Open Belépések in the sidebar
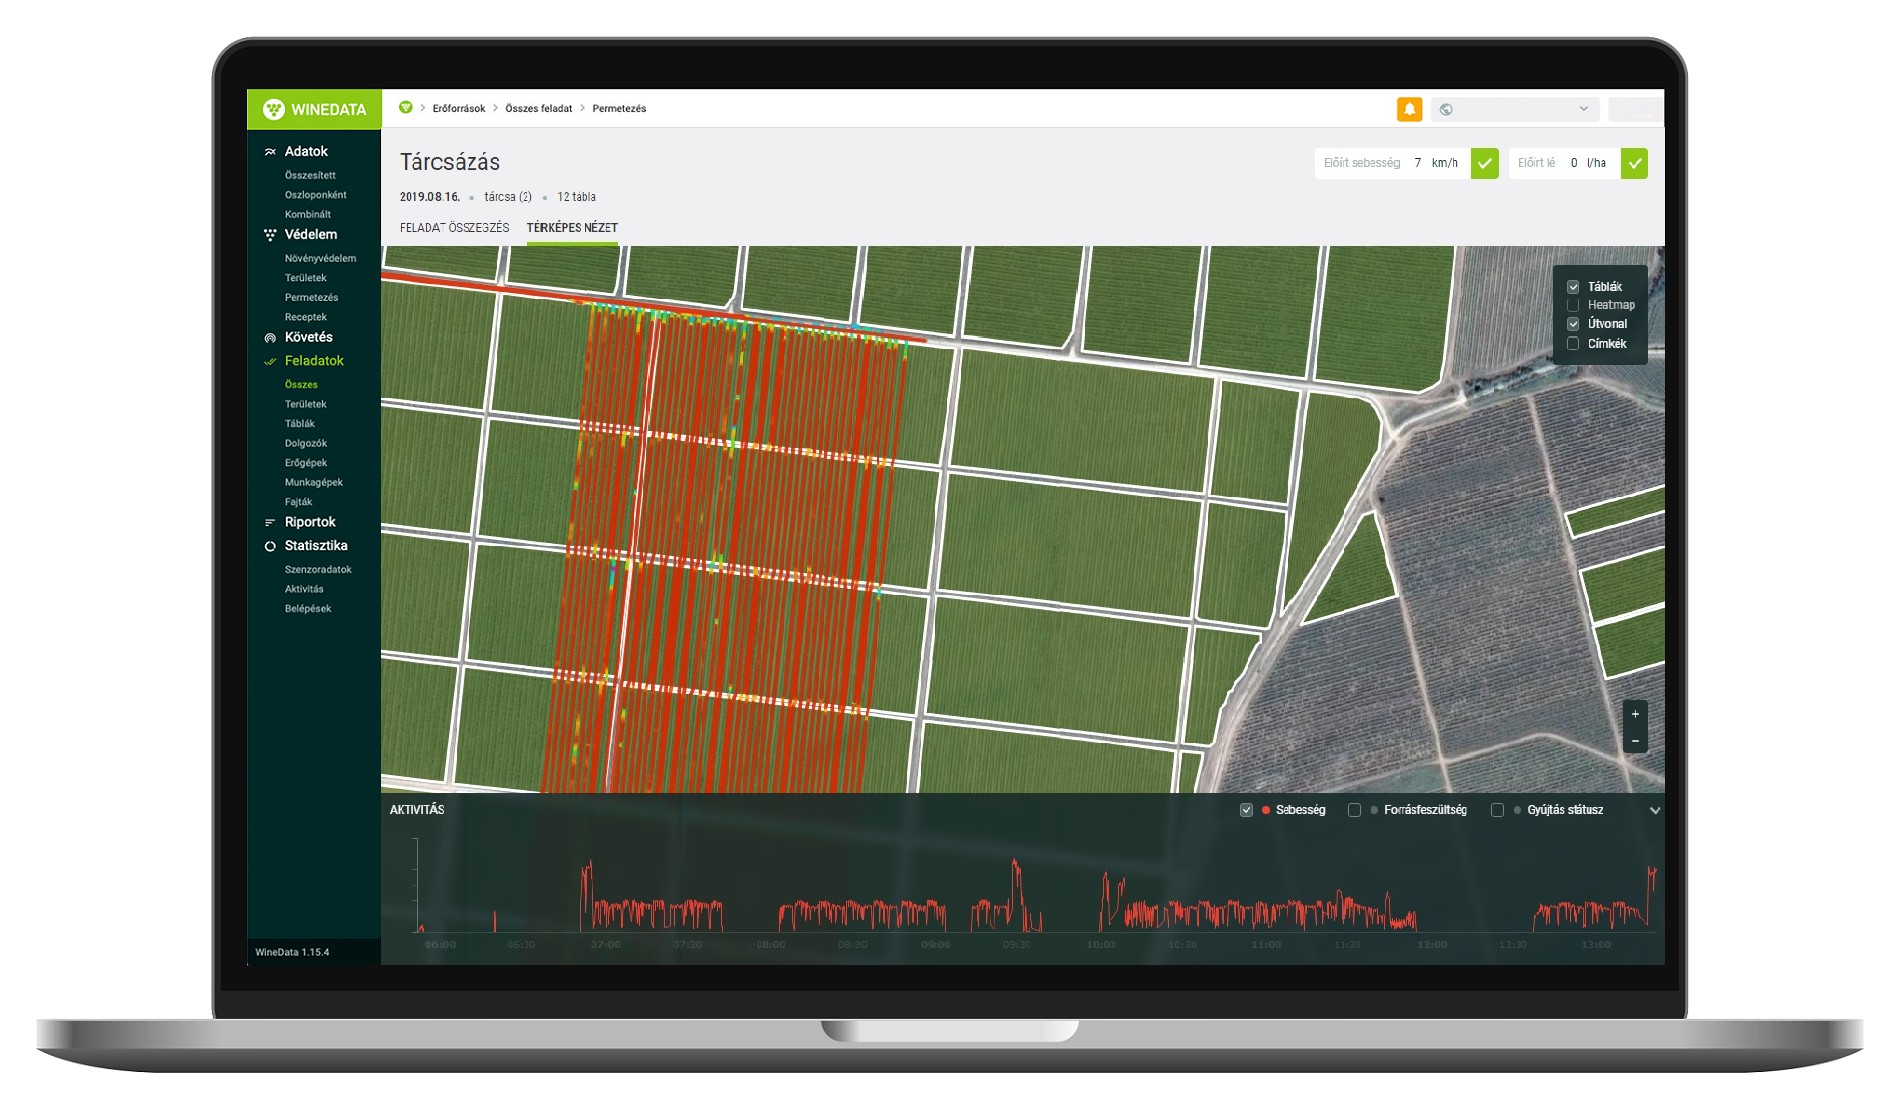This screenshot has height=1110, width=1900. point(308,609)
